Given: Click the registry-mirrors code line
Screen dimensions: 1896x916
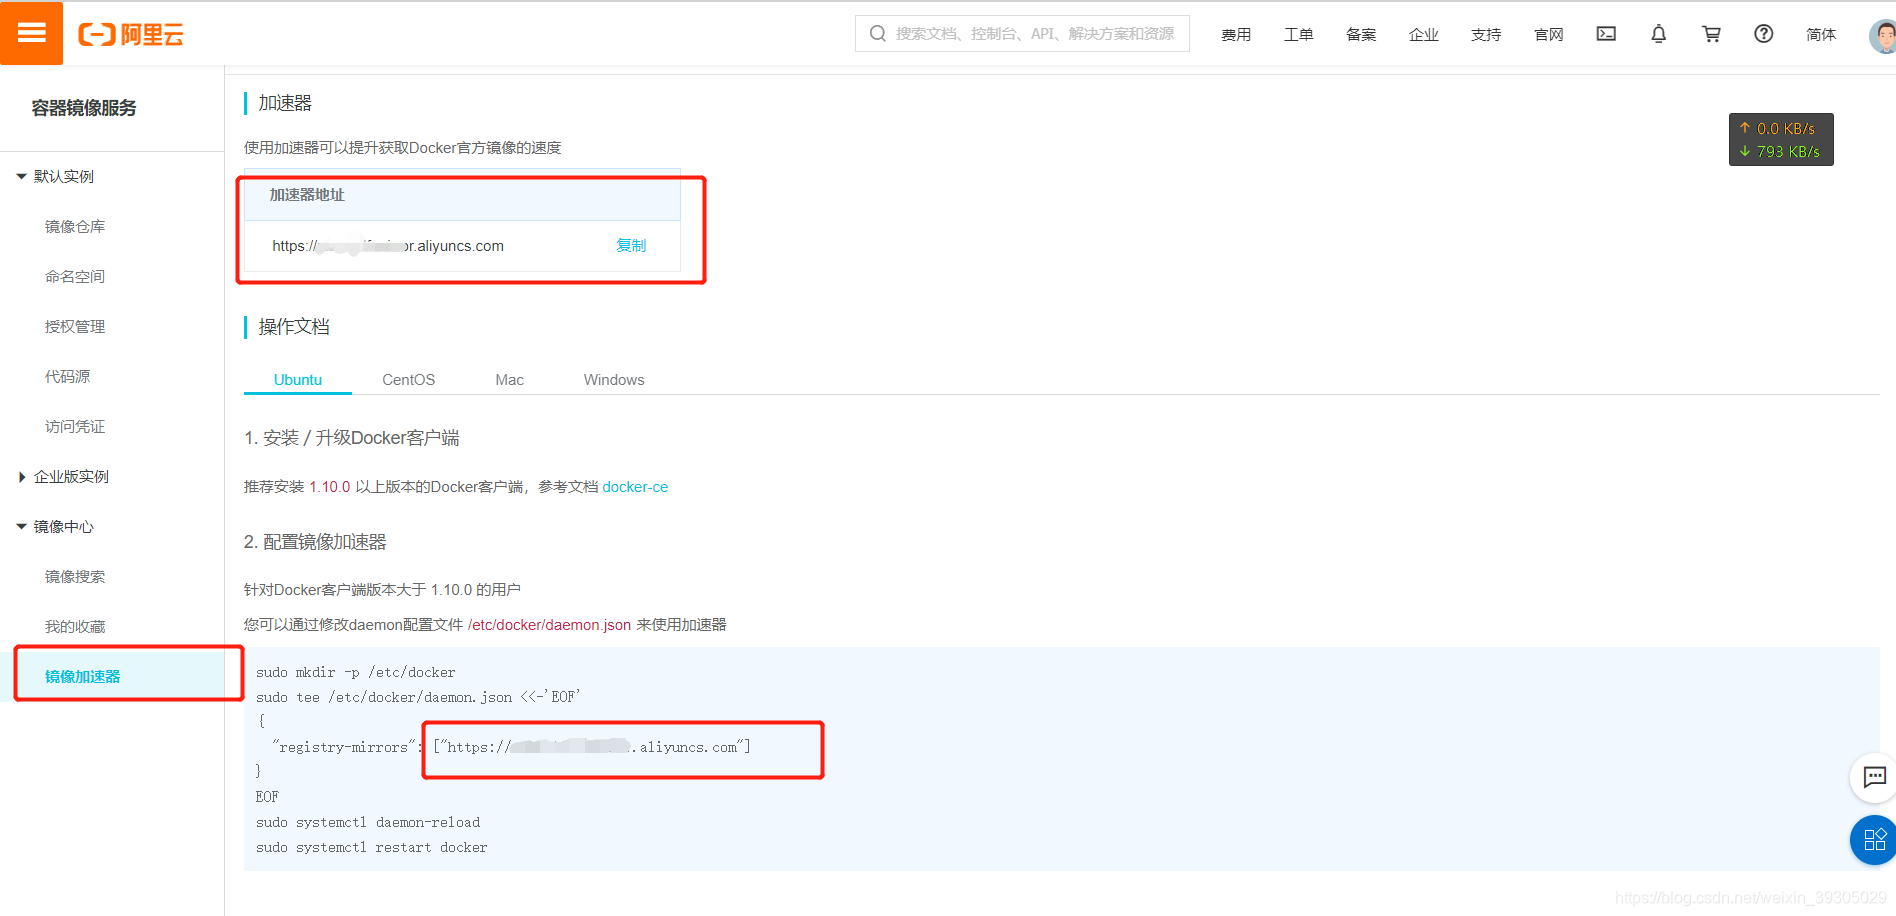Looking at the screenshot, I should tap(512, 747).
